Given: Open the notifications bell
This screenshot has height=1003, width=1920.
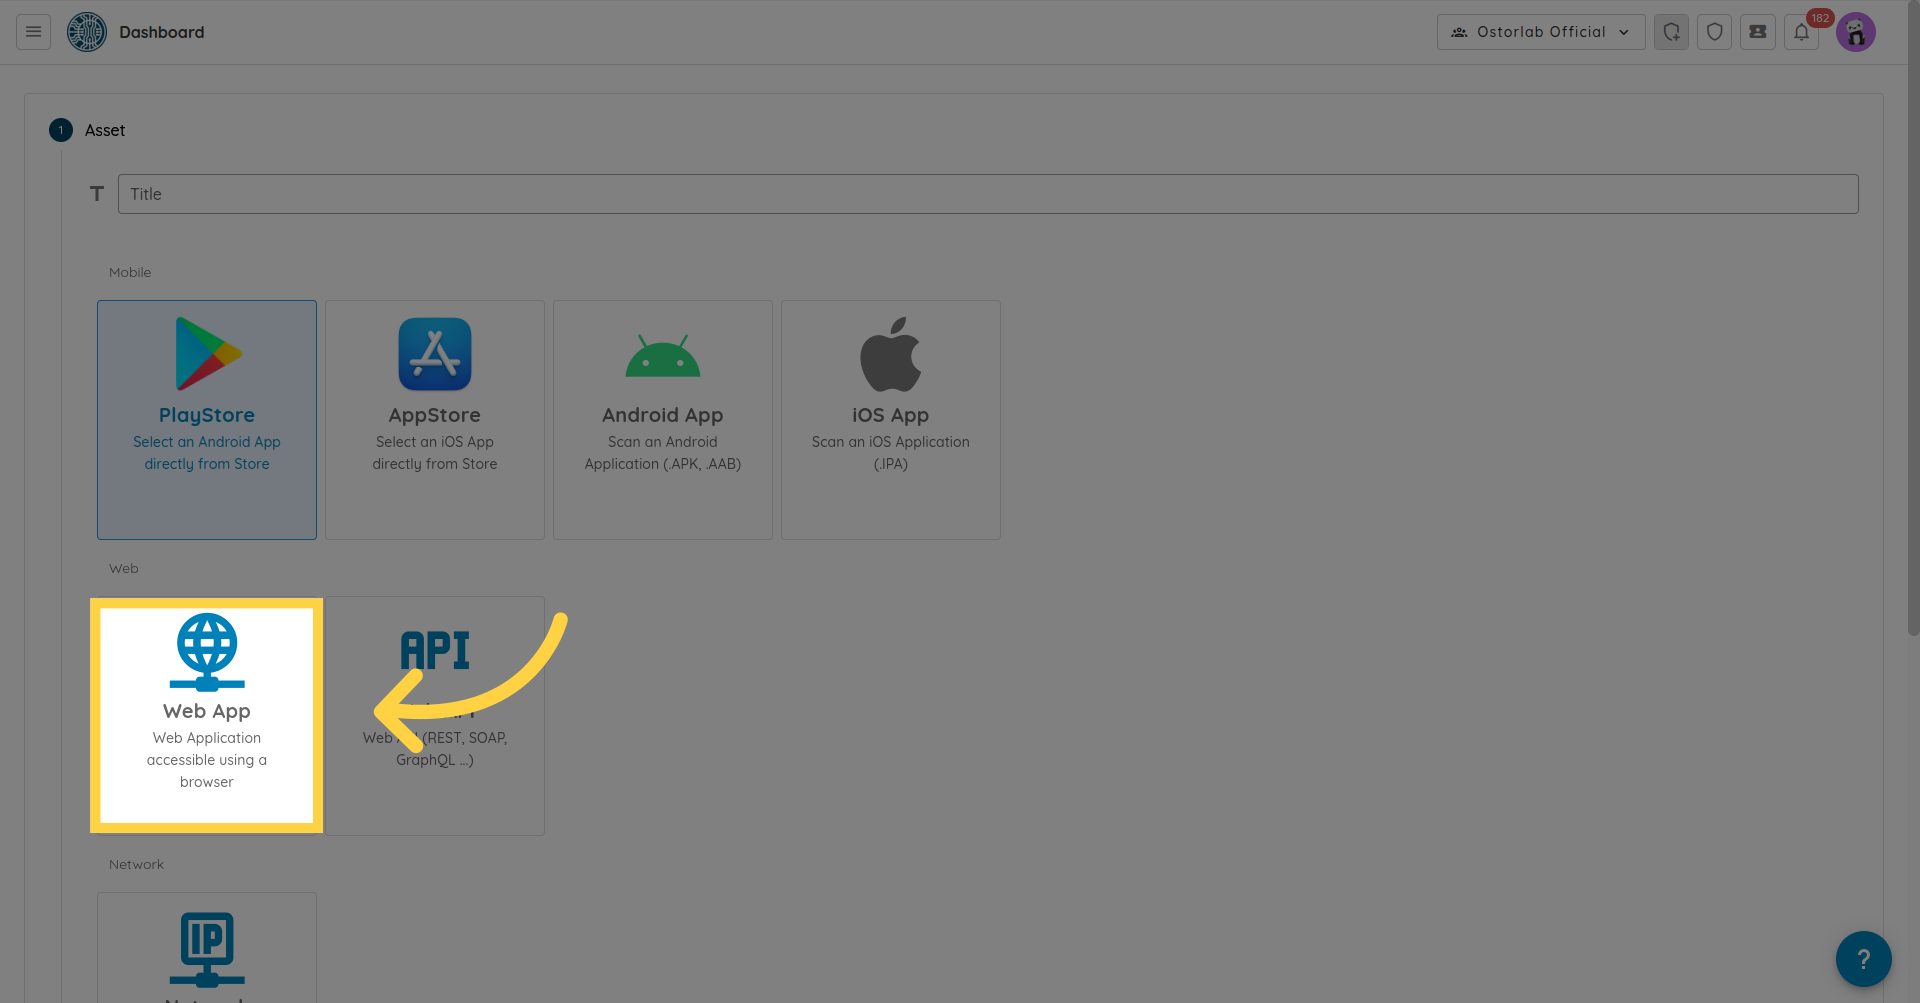Looking at the screenshot, I should 1801,32.
